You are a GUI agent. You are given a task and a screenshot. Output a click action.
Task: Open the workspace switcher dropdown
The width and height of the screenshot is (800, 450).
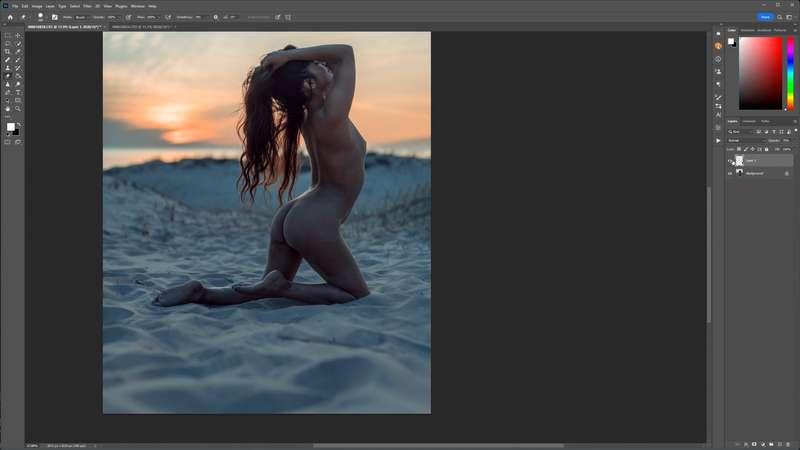pos(789,17)
